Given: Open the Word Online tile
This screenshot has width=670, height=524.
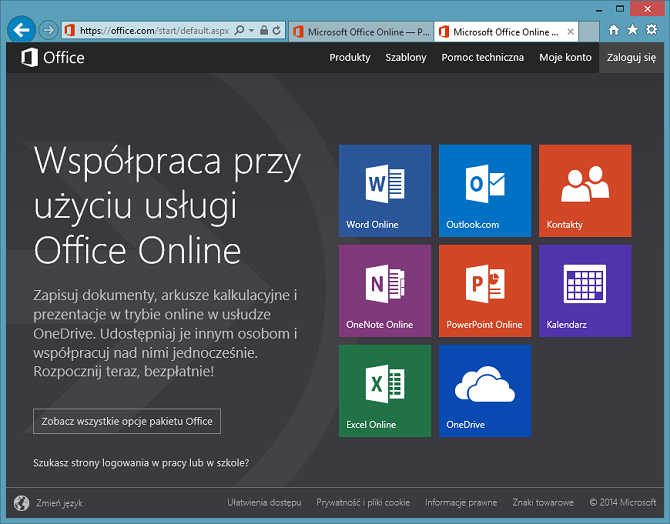Looking at the screenshot, I should pyautogui.click(x=385, y=190).
